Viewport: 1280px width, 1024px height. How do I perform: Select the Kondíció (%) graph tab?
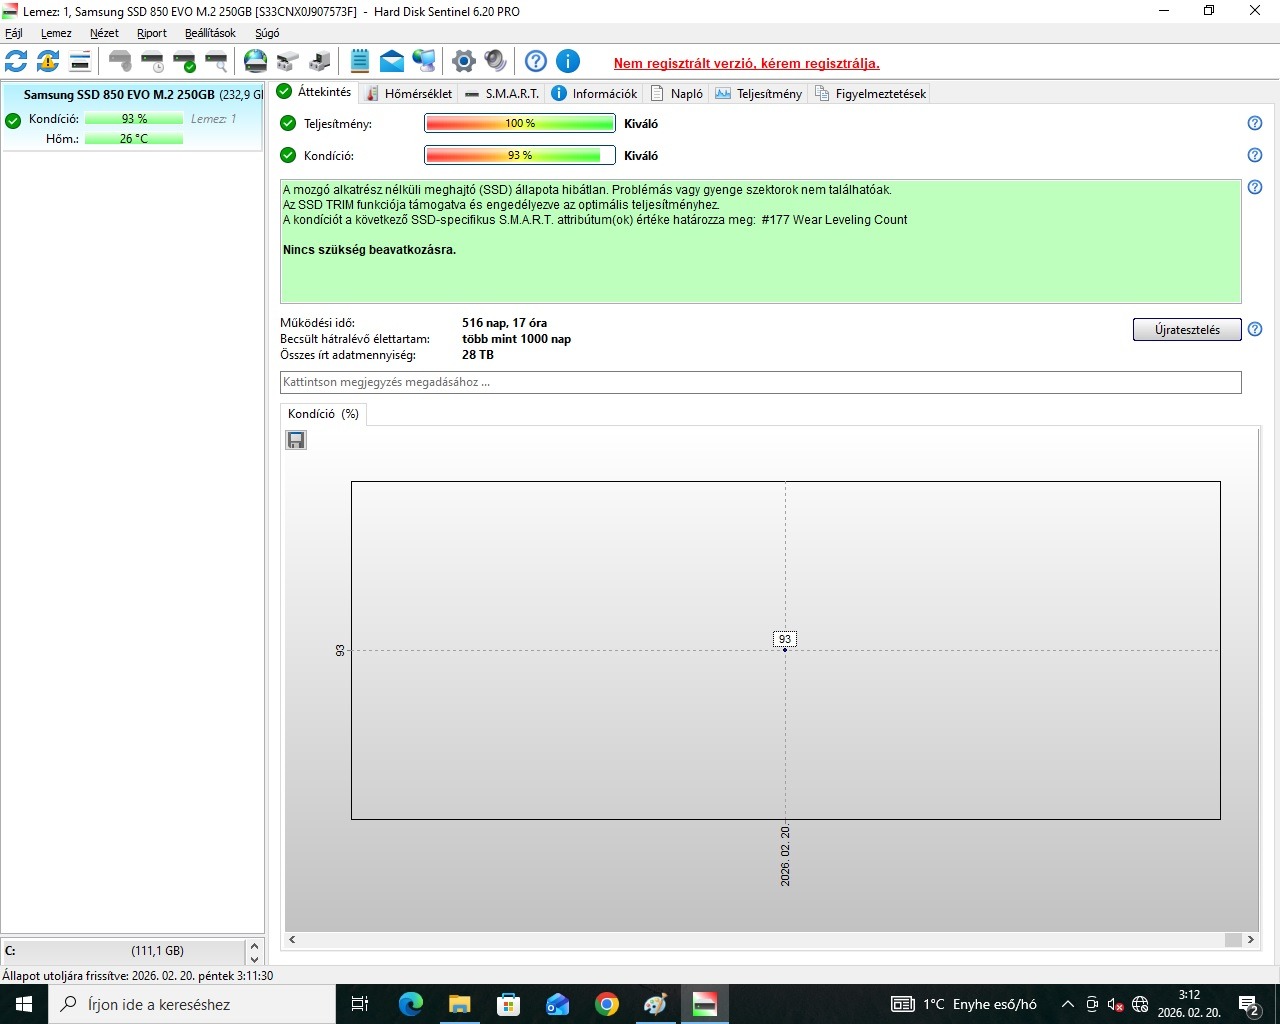323,414
